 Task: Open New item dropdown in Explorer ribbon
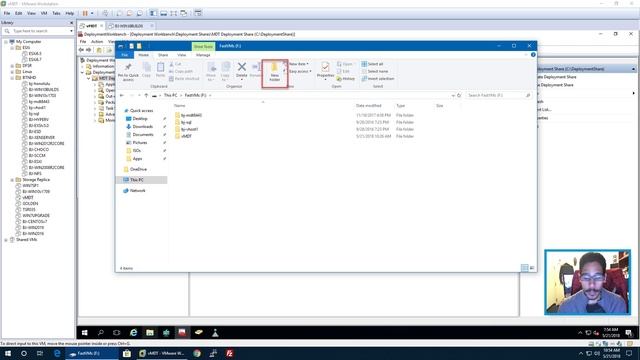pyautogui.click(x=299, y=64)
